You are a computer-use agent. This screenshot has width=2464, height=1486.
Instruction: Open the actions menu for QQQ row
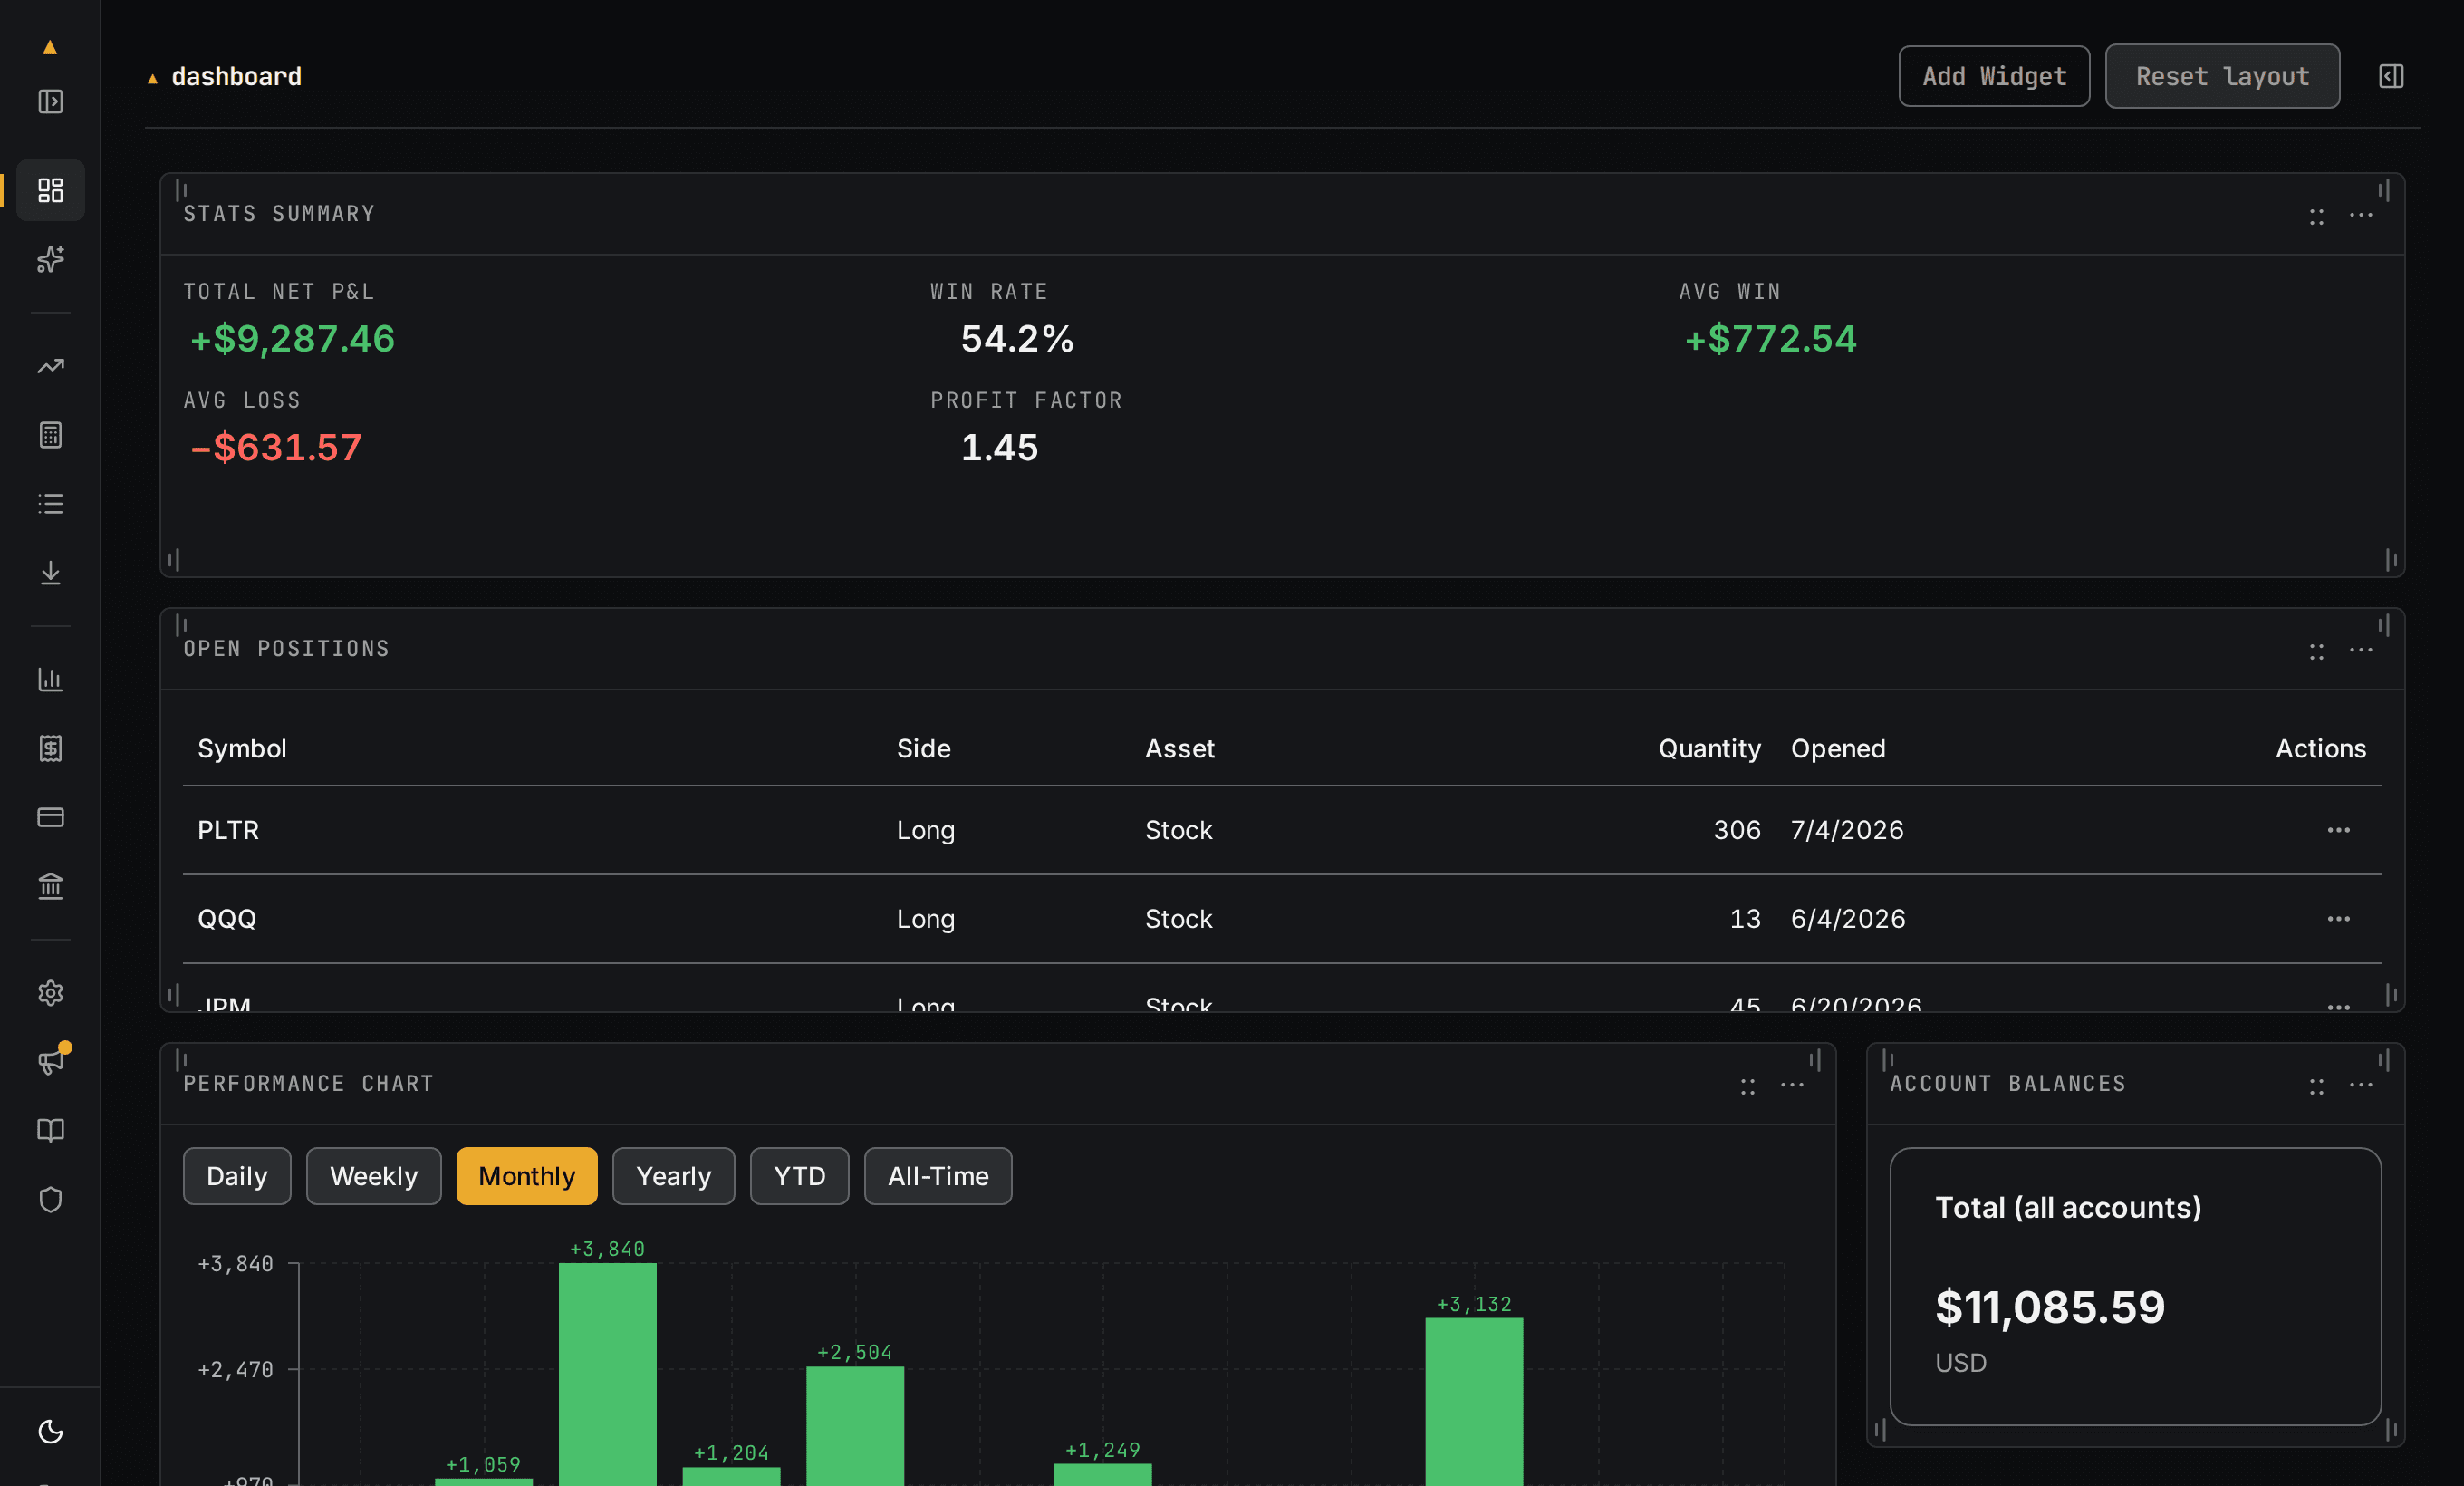[x=2338, y=919]
